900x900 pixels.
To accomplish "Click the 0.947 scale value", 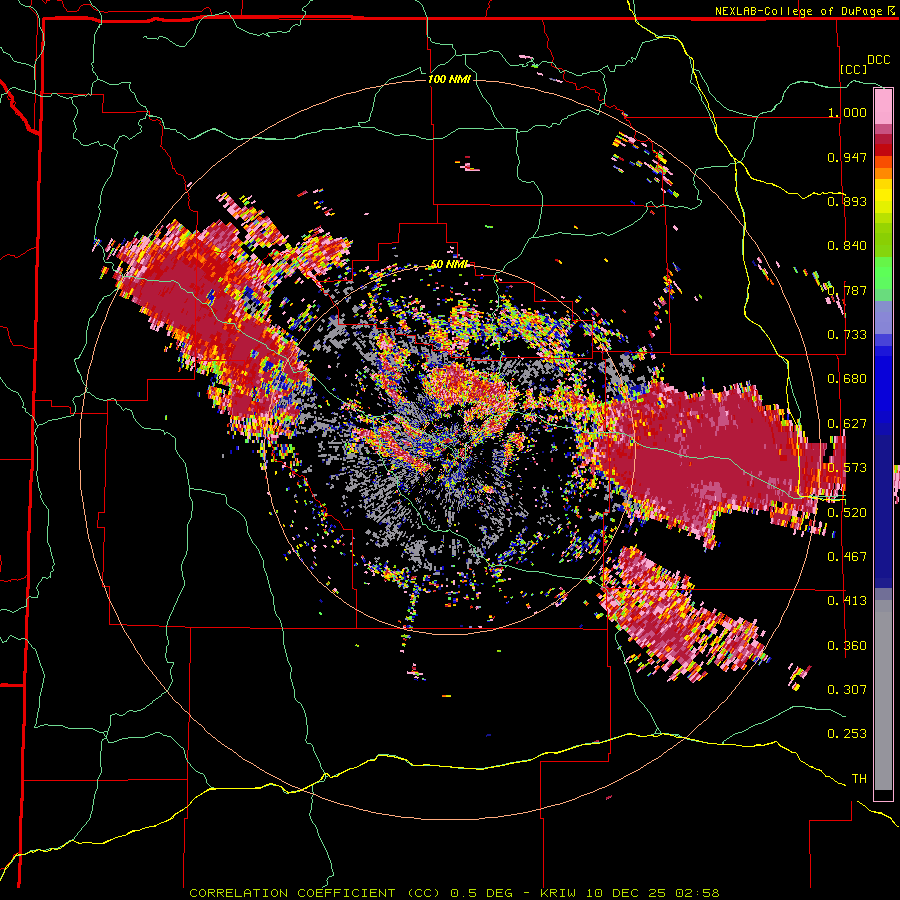I will pos(847,157).
